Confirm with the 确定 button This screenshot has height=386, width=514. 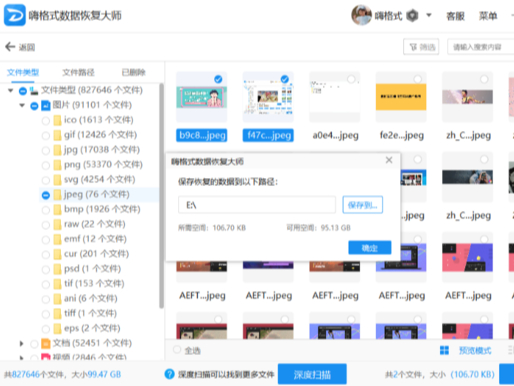click(x=370, y=248)
